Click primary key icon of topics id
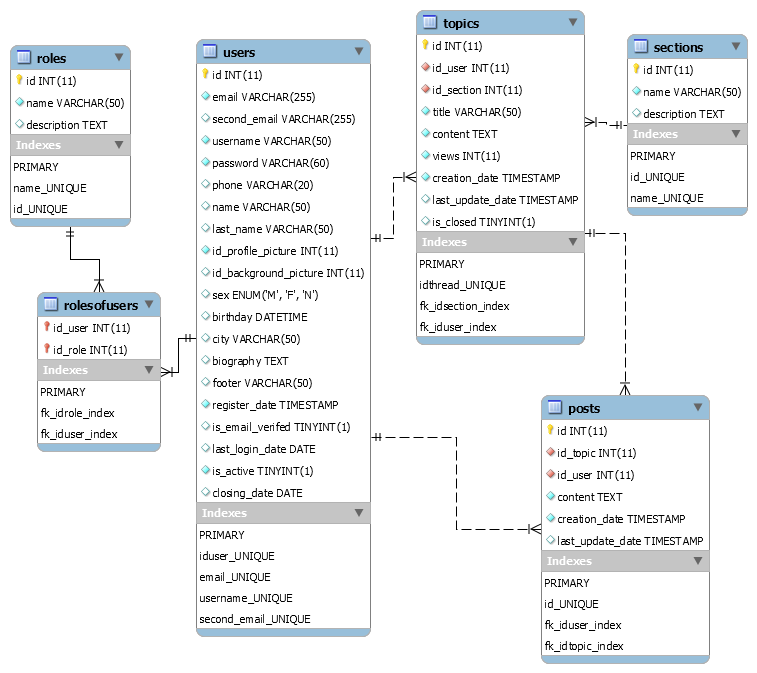The width and height of the screenshot is (757, 673). pos(425,45)
